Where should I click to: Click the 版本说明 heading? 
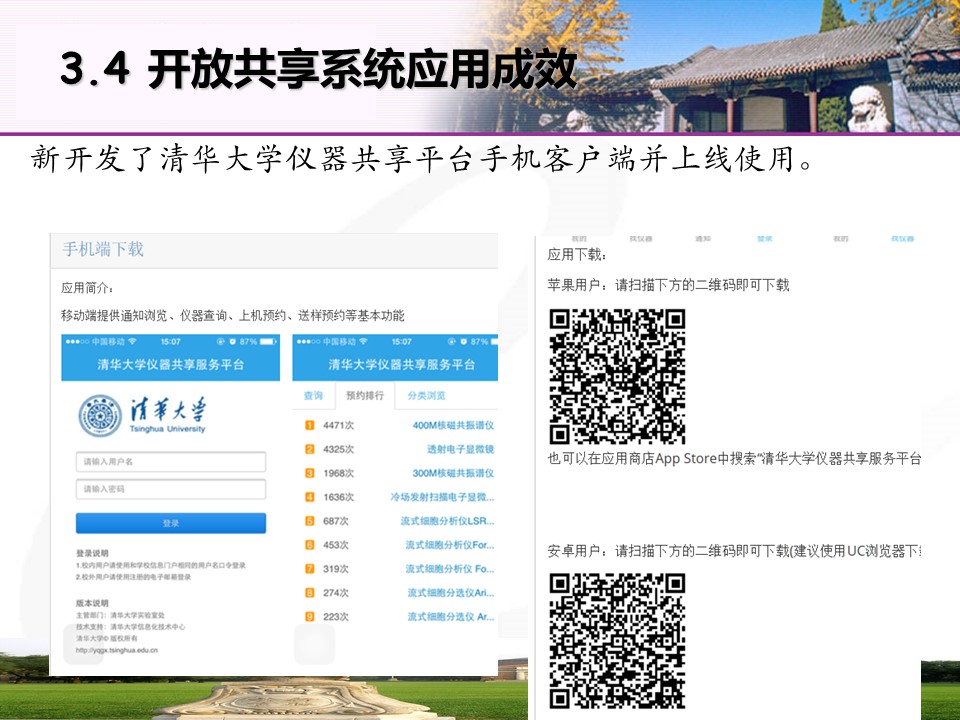pyautogui.click(x=92, y=603)
